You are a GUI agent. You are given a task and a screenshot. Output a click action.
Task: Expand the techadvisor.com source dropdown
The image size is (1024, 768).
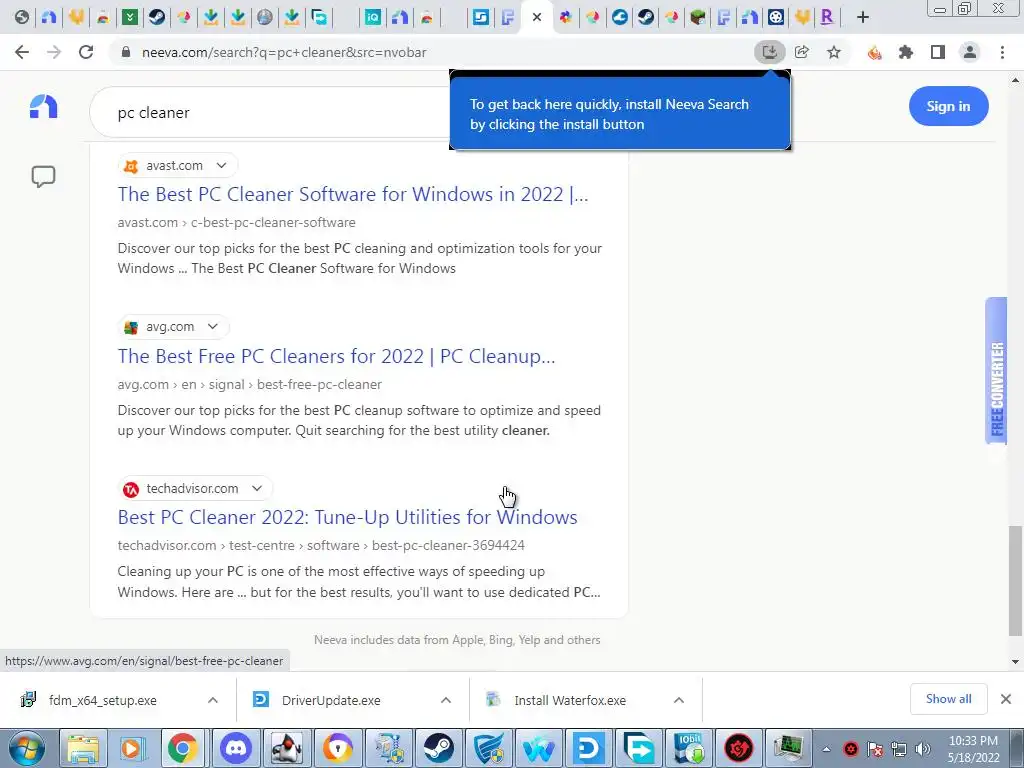257,488
